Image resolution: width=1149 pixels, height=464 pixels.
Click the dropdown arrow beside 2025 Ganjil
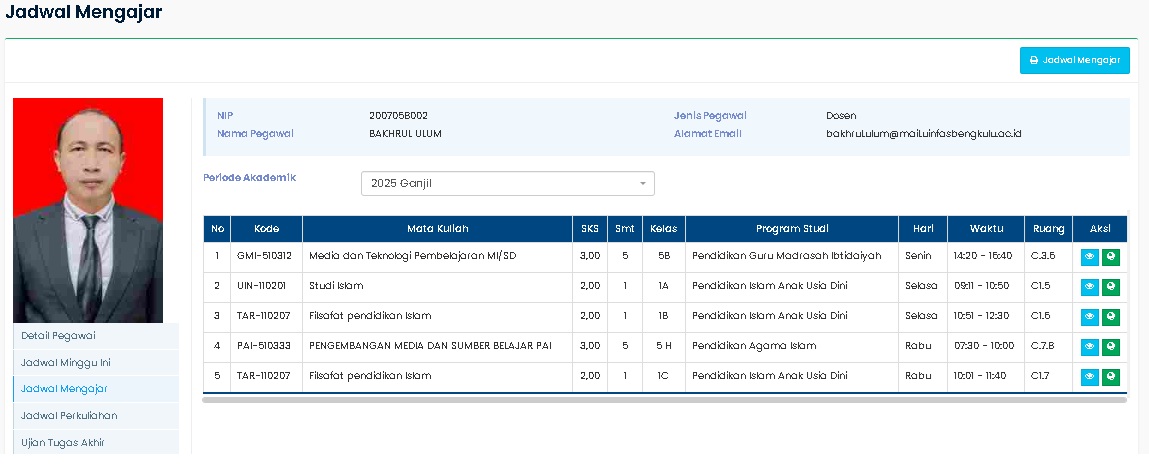tap(642, 184)
